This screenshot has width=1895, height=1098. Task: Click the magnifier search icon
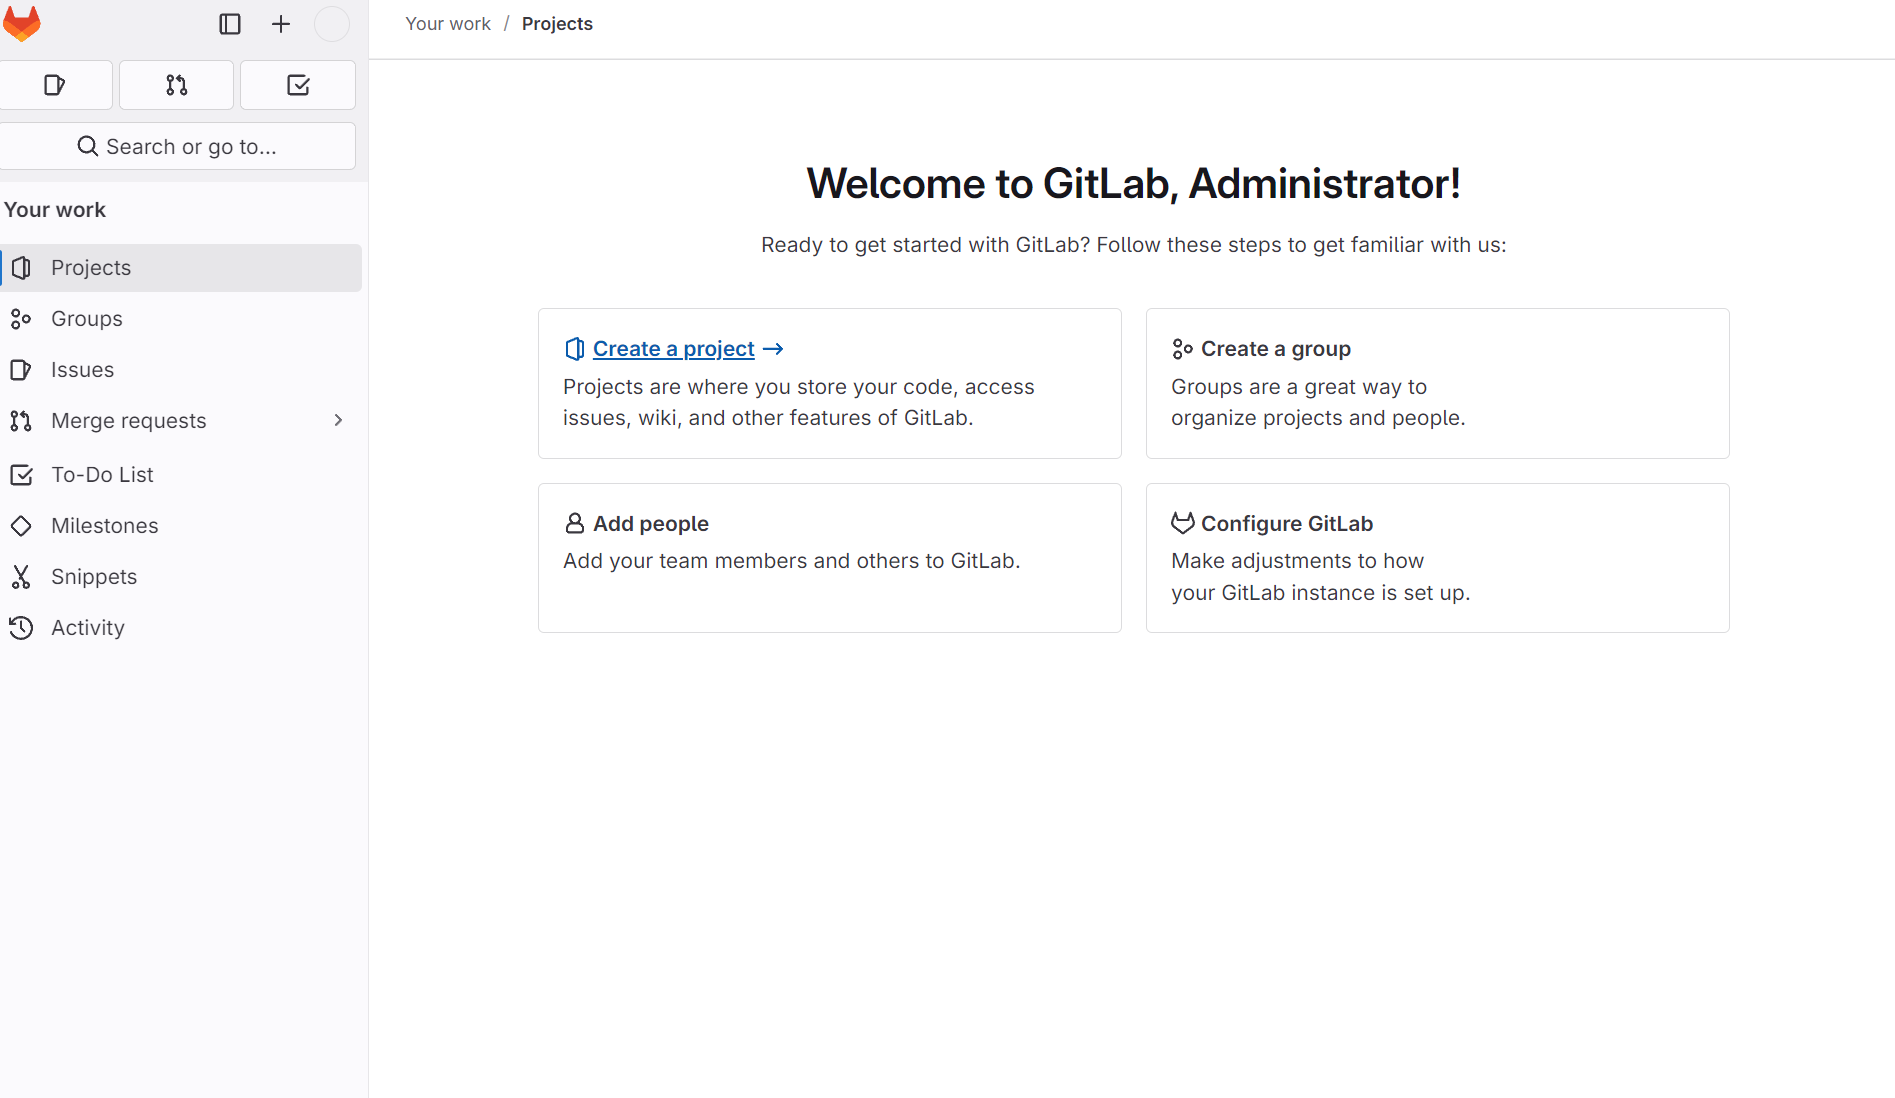click(x=88, y=146)
